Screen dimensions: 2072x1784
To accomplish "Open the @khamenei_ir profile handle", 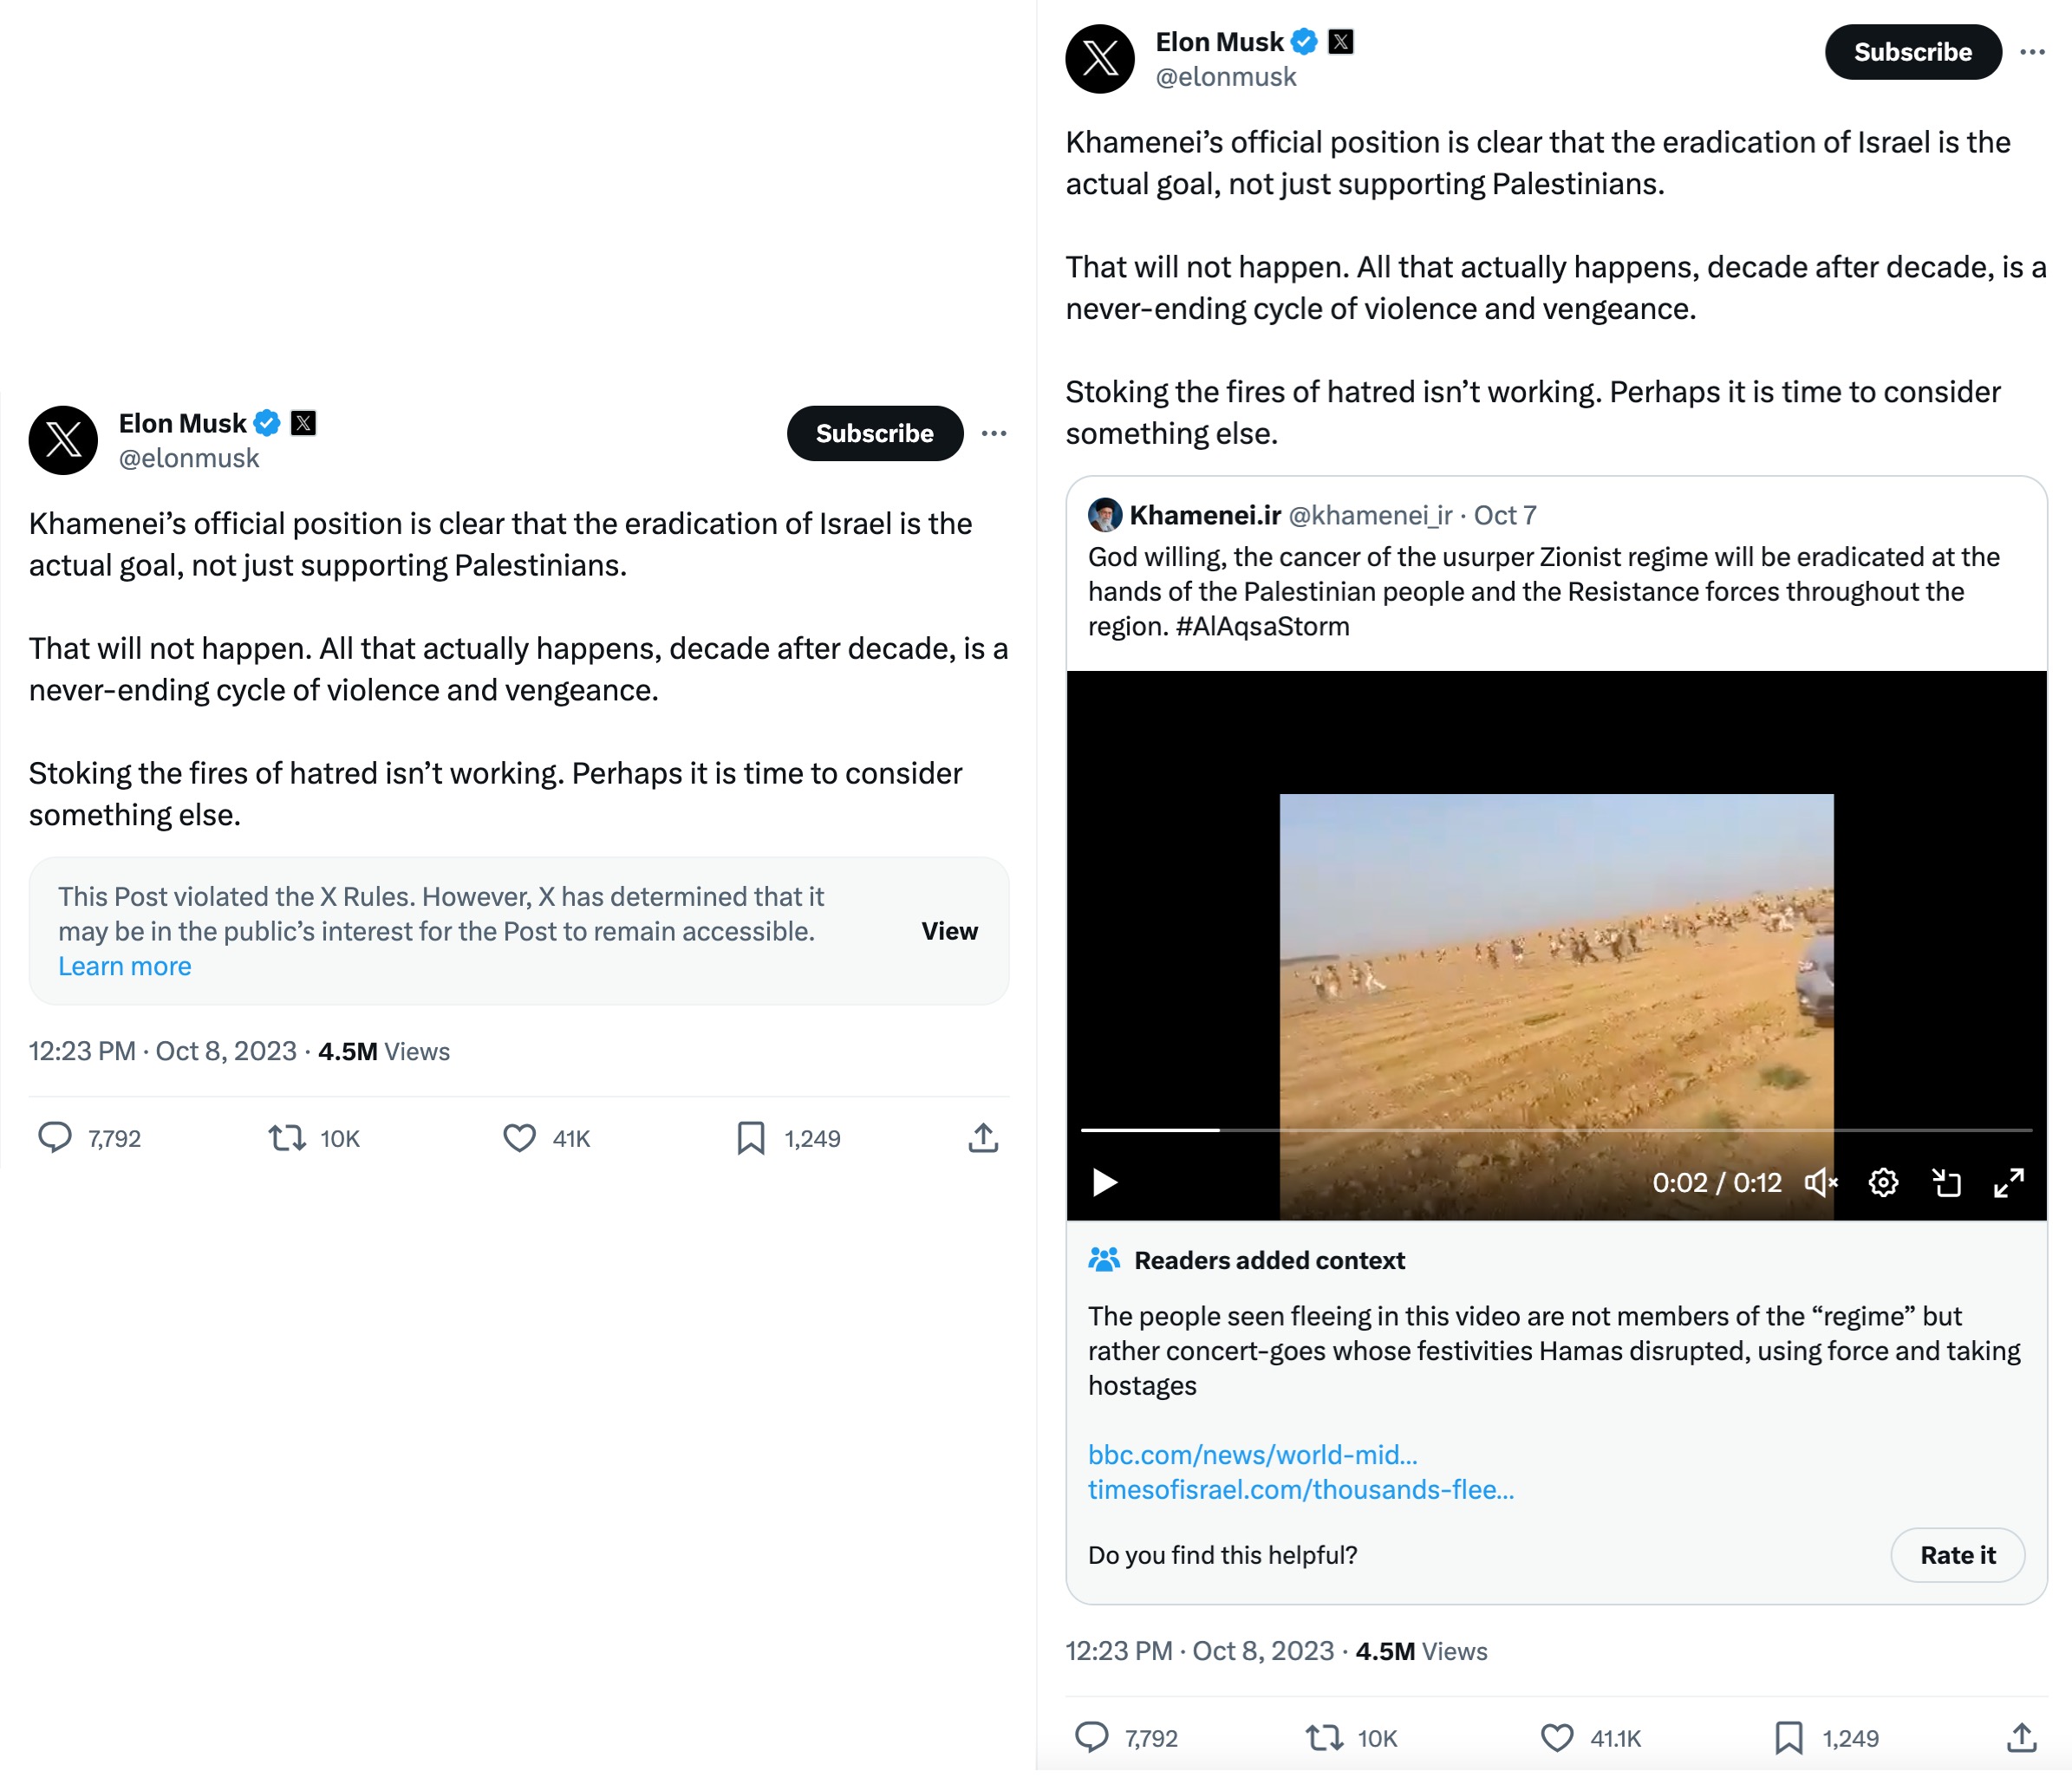I will tap(1369, 515).
